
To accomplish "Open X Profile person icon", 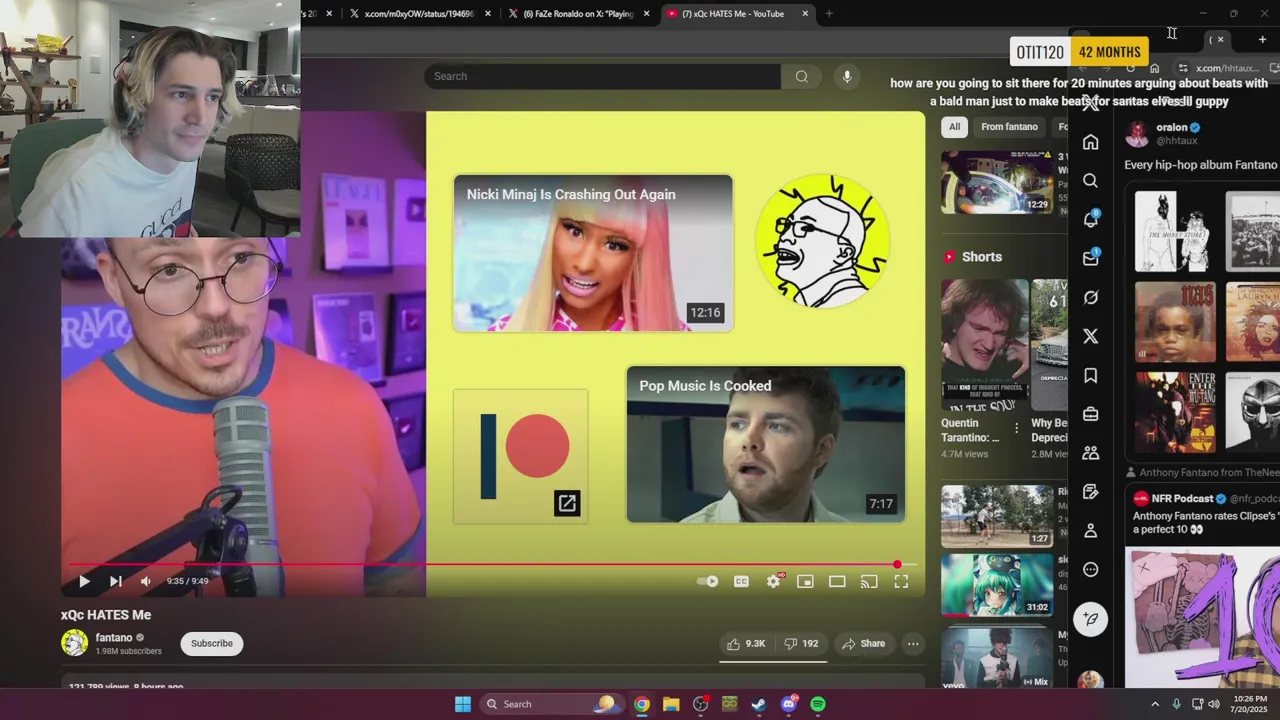I will tap(1090, 530).
